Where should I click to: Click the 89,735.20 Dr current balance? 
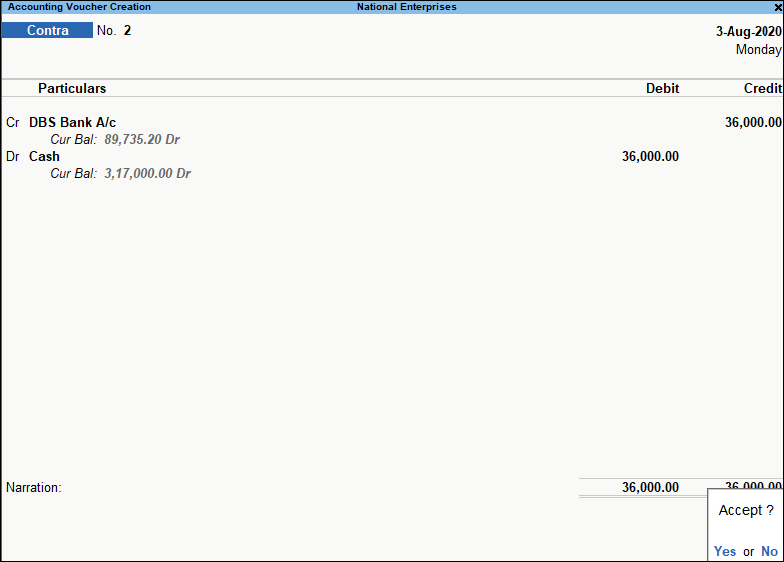[142, 140]
